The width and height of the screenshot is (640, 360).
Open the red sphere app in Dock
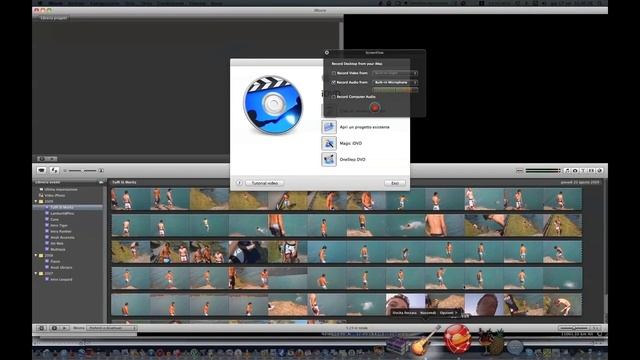457,338
